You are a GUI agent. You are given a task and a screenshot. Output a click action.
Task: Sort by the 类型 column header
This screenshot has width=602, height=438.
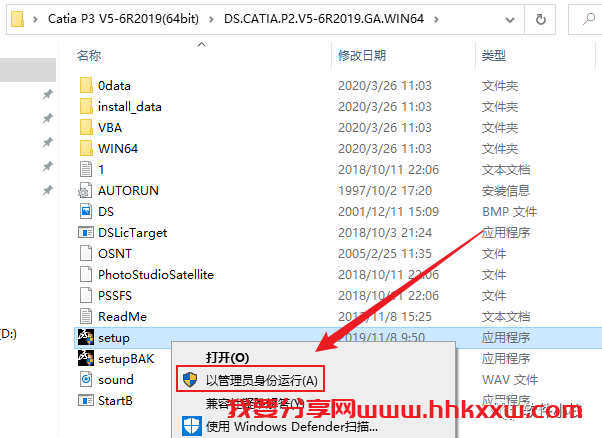[x=494, y=56]
